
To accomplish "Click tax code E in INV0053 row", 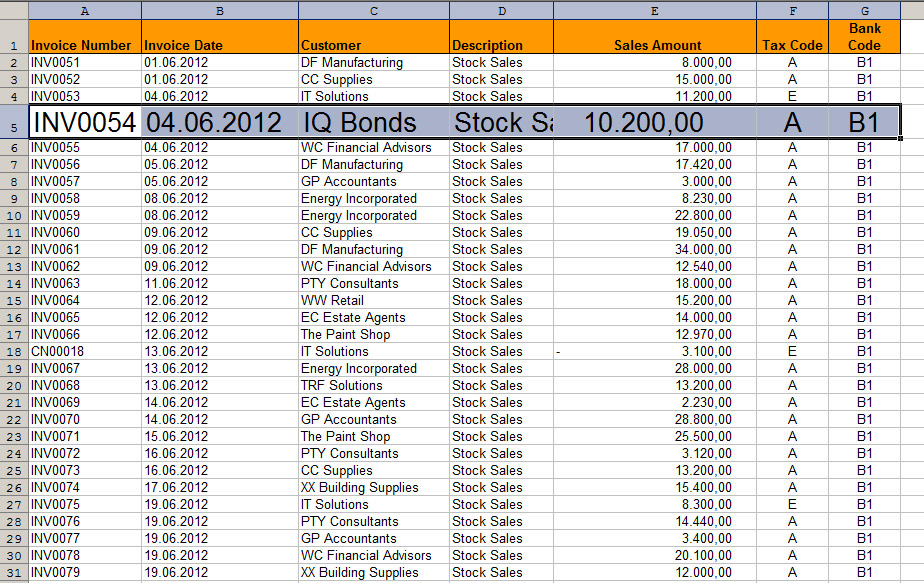I will [793, 96].
